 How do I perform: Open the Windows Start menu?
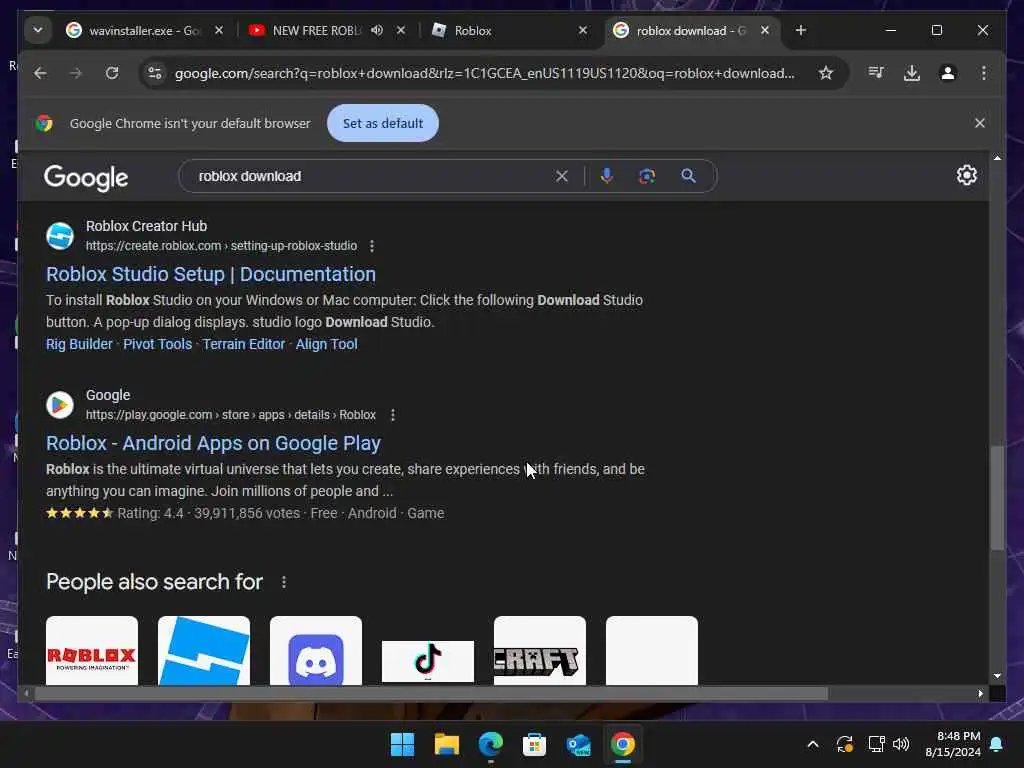[x=402, y=744]
